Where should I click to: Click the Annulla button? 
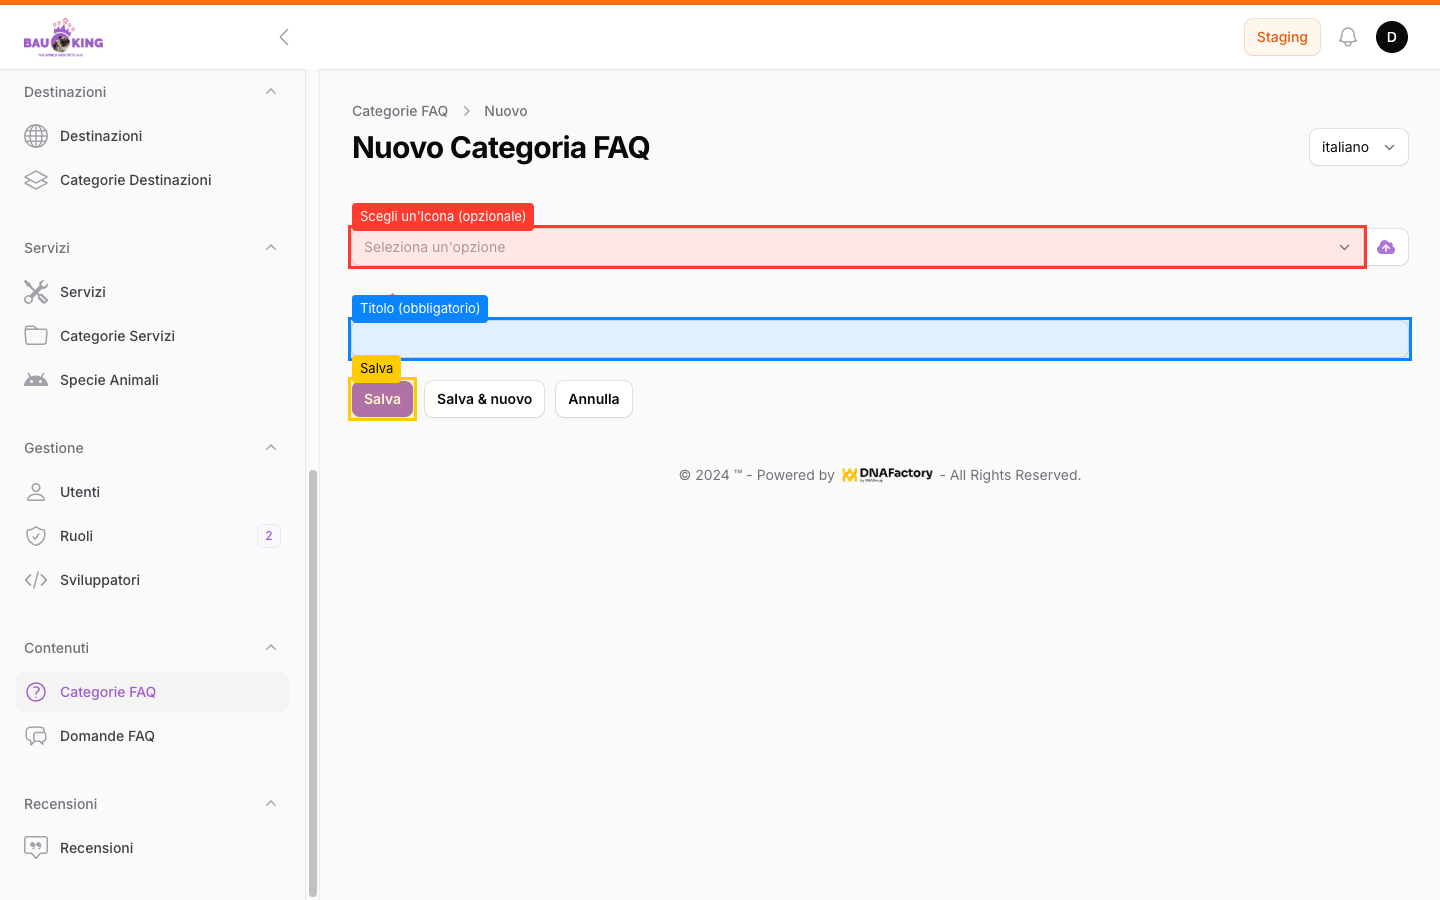pos(593,399)
